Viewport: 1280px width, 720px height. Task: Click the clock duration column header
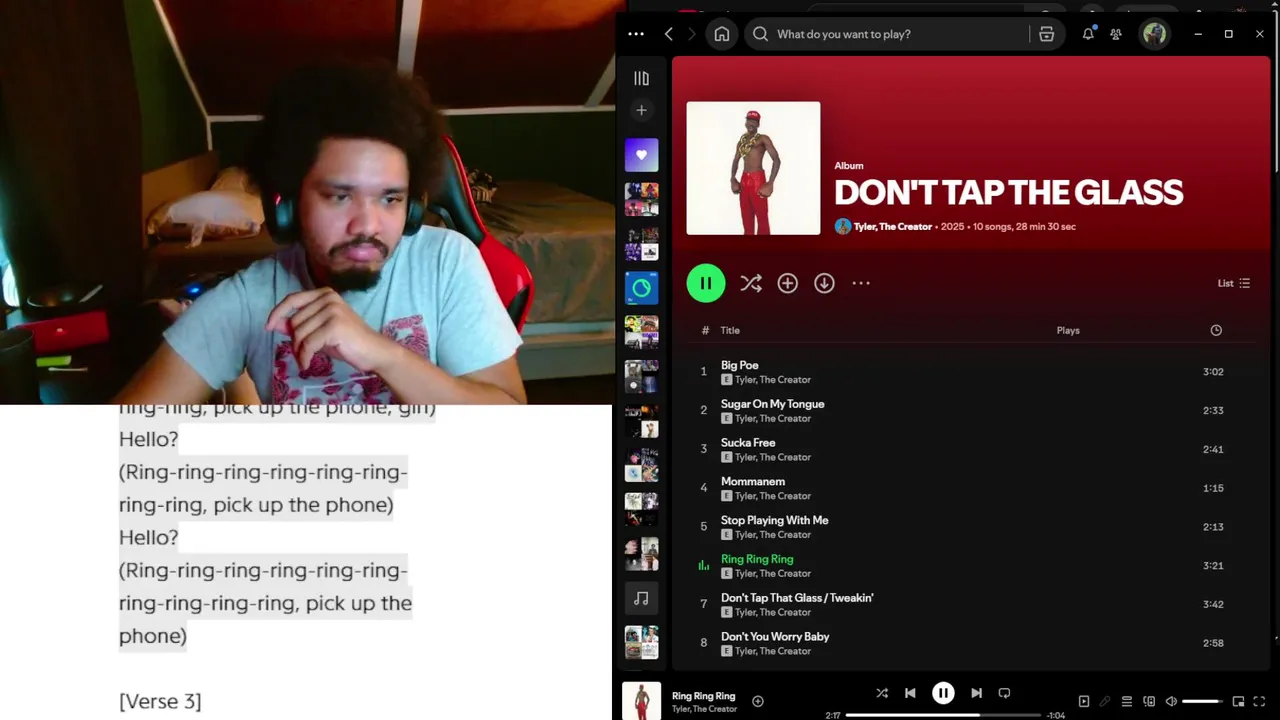tap(1216, 330)
